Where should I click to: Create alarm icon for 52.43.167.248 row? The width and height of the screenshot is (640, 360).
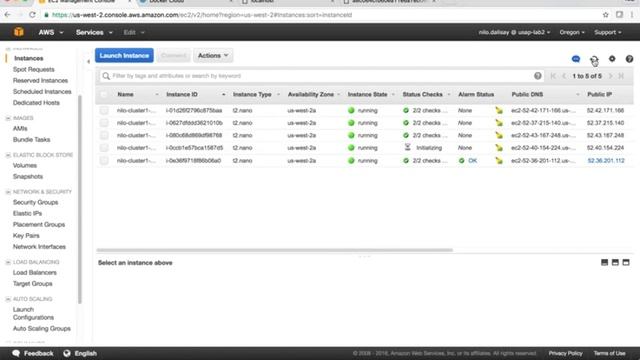point(499,135)
